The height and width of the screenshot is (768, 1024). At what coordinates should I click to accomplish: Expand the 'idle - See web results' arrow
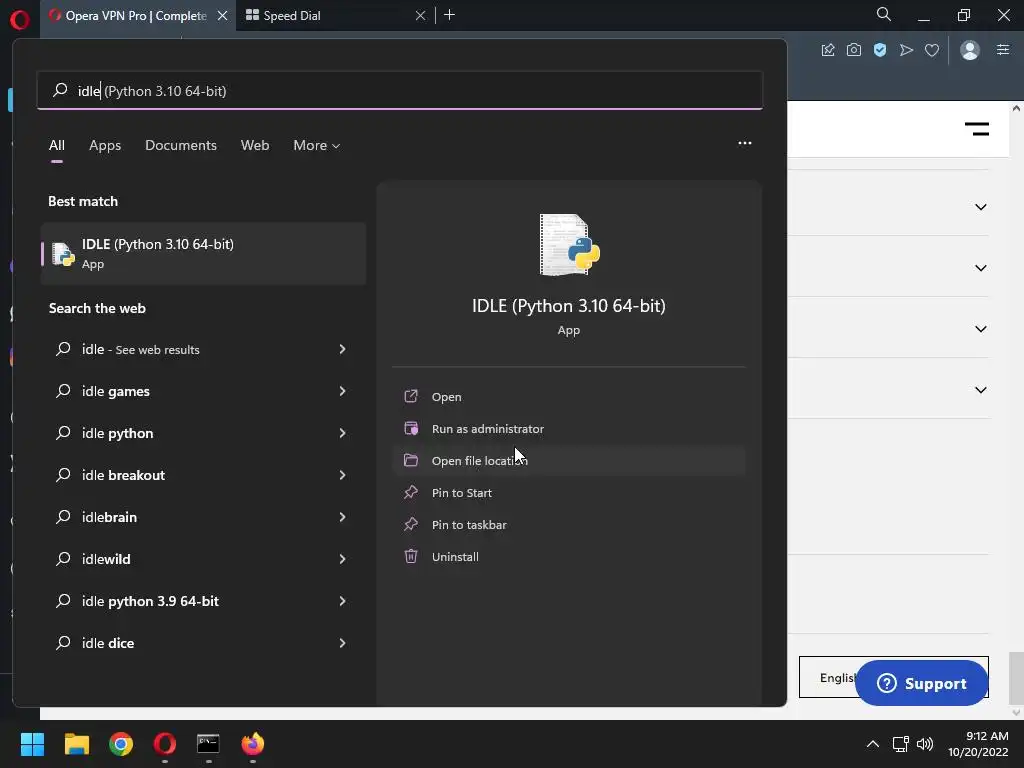(342, 349)
